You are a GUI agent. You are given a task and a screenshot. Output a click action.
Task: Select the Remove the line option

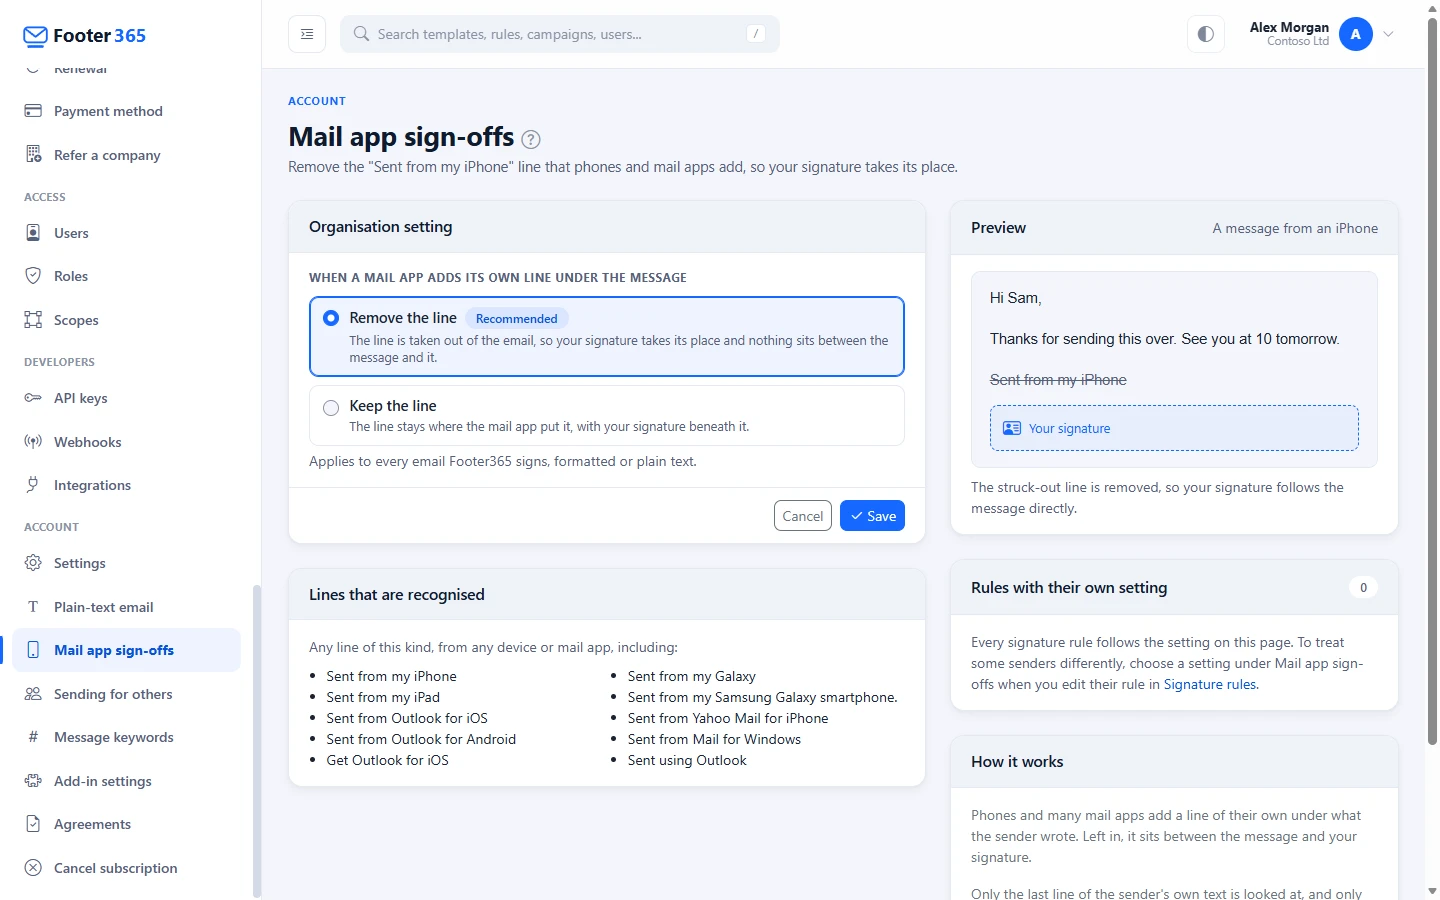click(607, 336)
